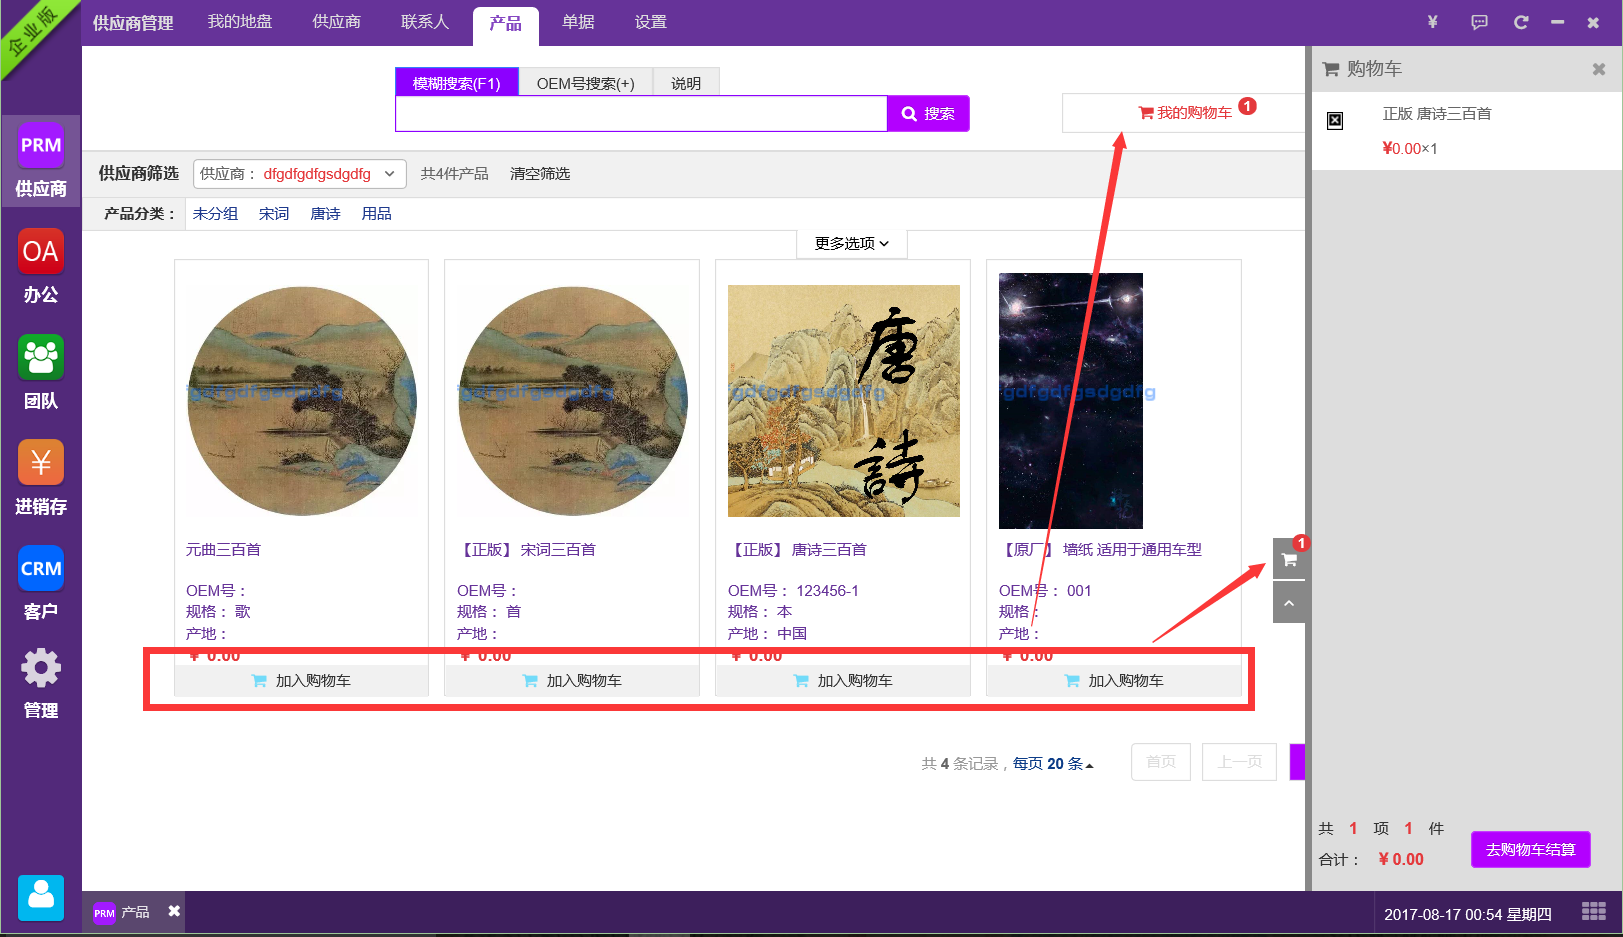Click the ¥ currency icon in title bar
This screenshot has height=937, width=1623.
(x=1432, y=22)
